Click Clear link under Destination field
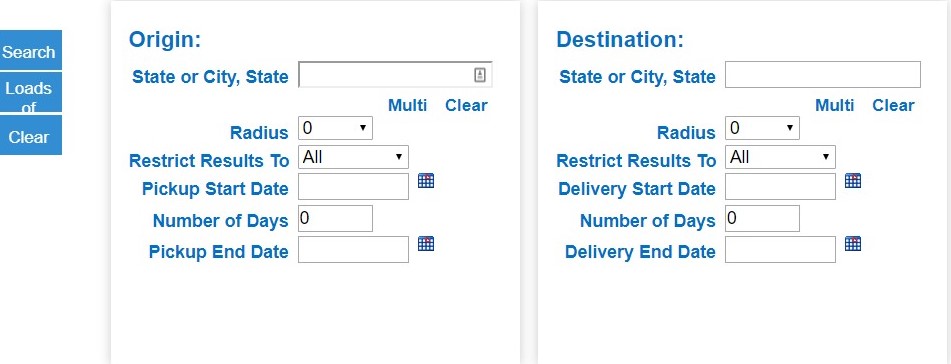Screen dimensions: 951x364 click(893, 105)
